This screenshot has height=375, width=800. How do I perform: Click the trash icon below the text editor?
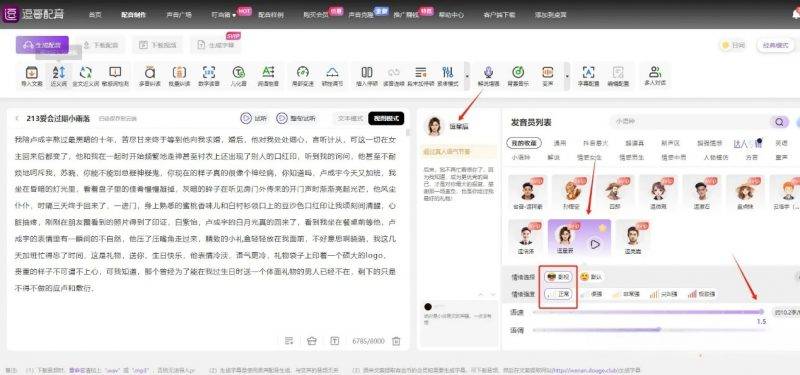point(396,340)
